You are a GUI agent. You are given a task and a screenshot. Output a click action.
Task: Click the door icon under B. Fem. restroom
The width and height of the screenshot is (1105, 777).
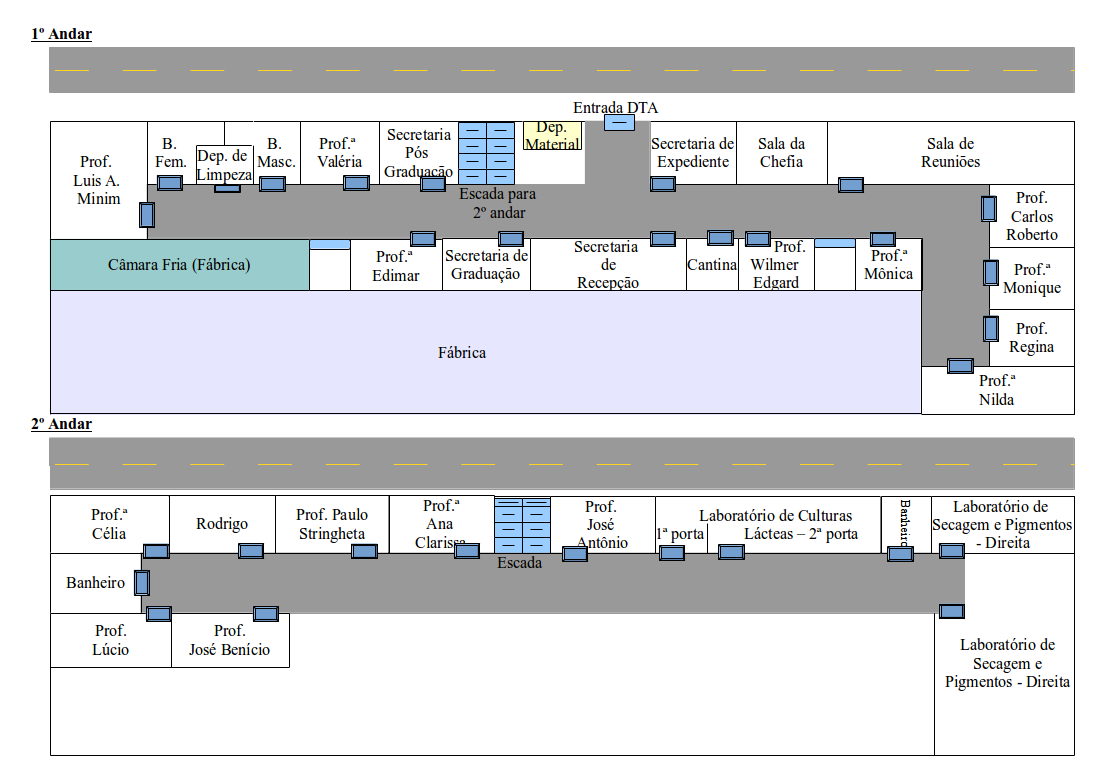point(169,183)
